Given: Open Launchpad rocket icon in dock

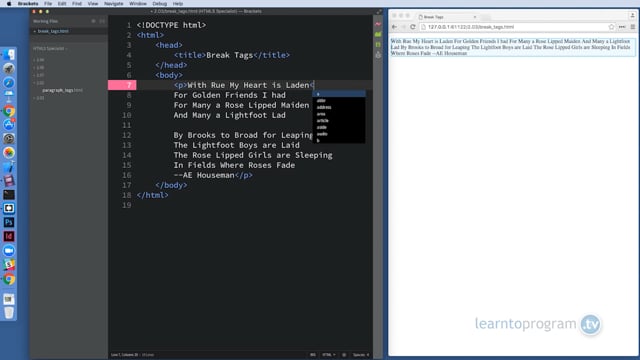Looking at the screenshot, I should [x=9, y=69].
